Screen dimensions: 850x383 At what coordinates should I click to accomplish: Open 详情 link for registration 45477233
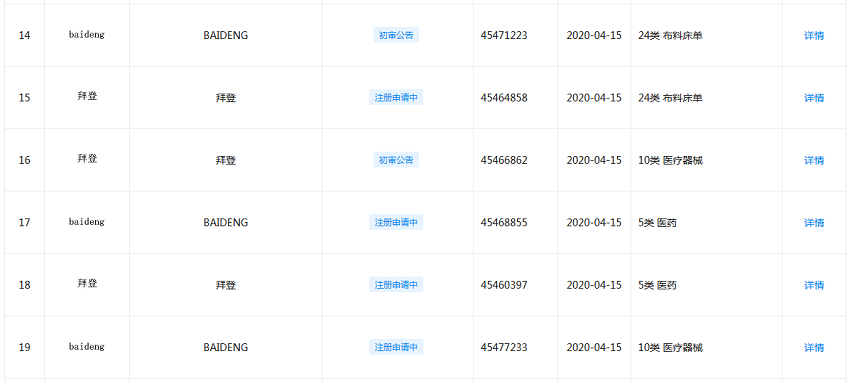pyautogui.click(x=814, y=347)
